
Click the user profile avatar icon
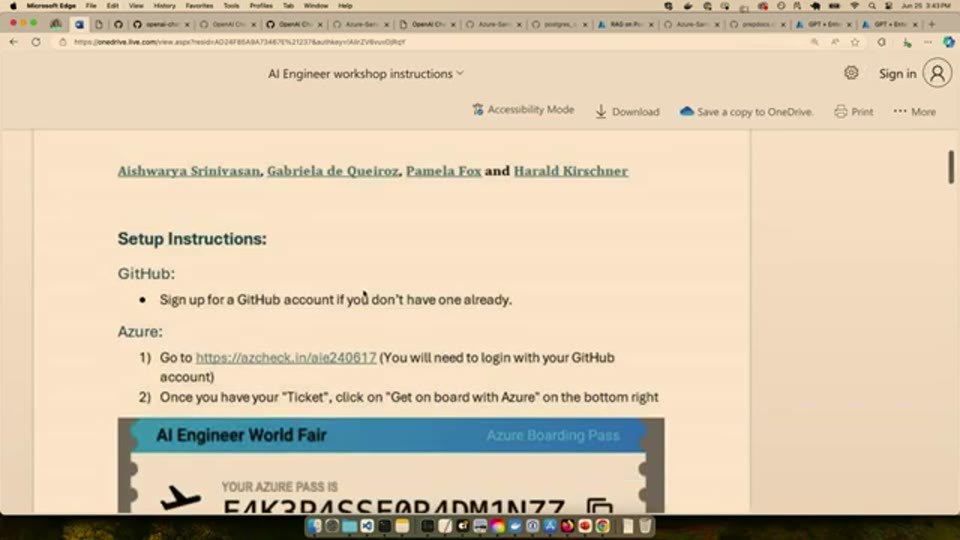tap(937, 73)
